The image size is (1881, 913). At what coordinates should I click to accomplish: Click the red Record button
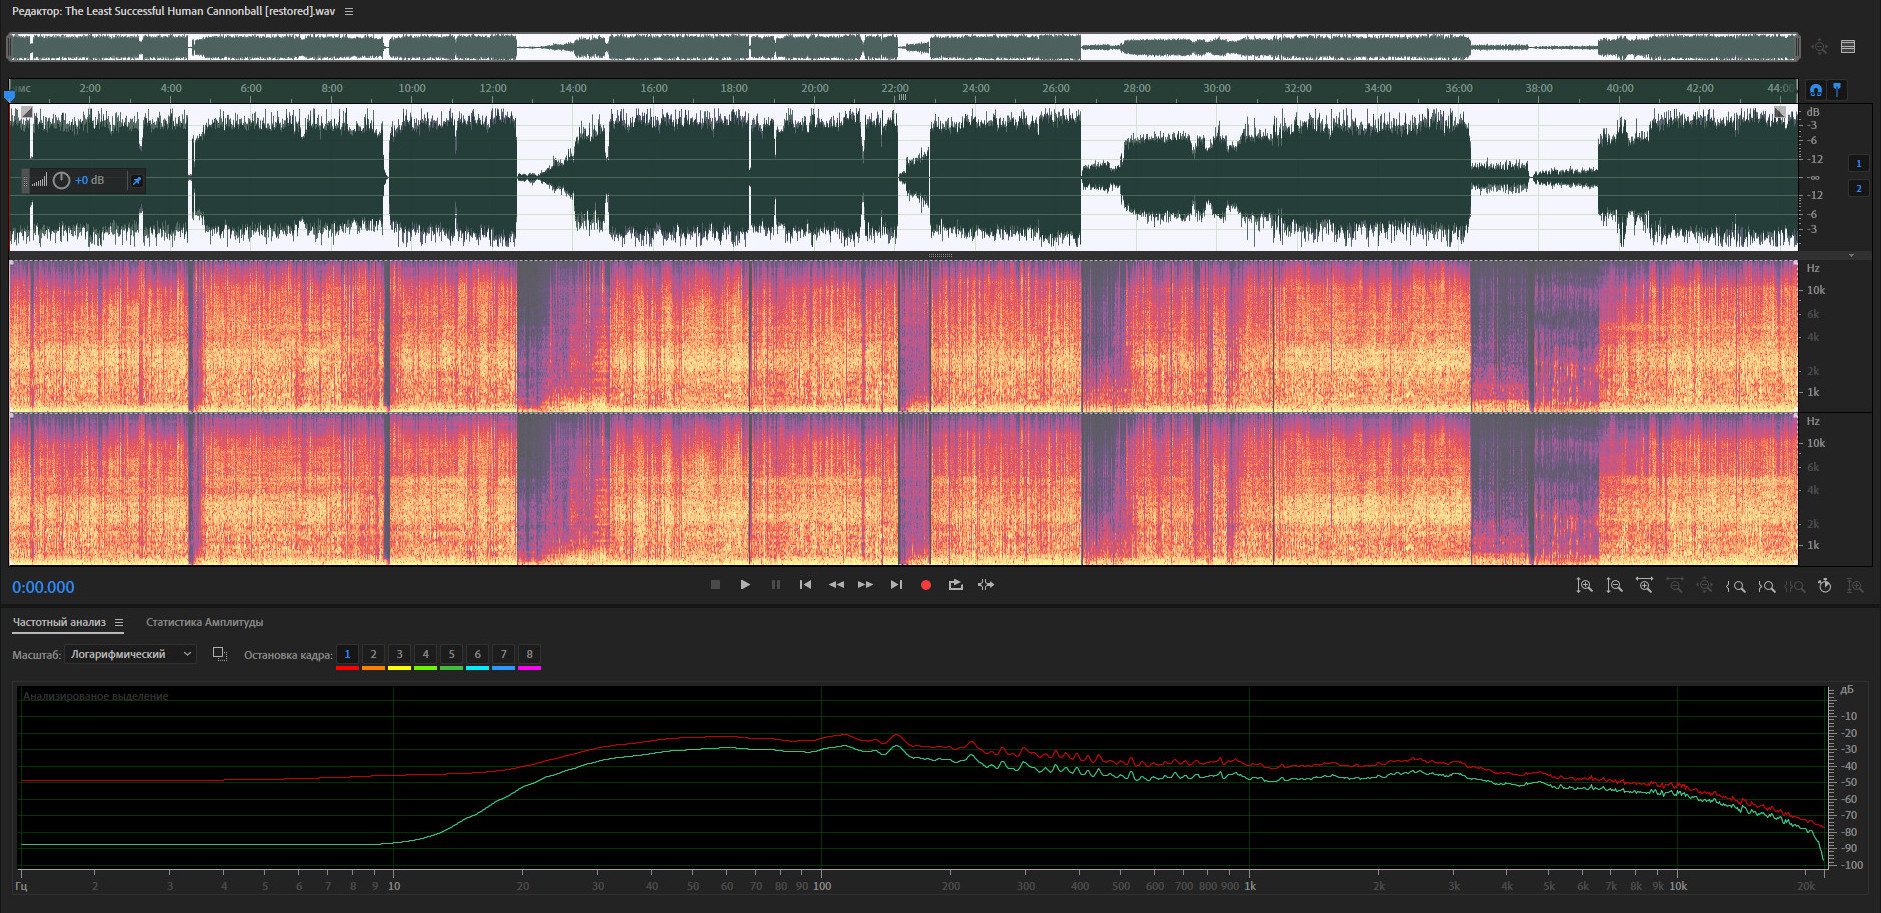click(x=926, y=585)
